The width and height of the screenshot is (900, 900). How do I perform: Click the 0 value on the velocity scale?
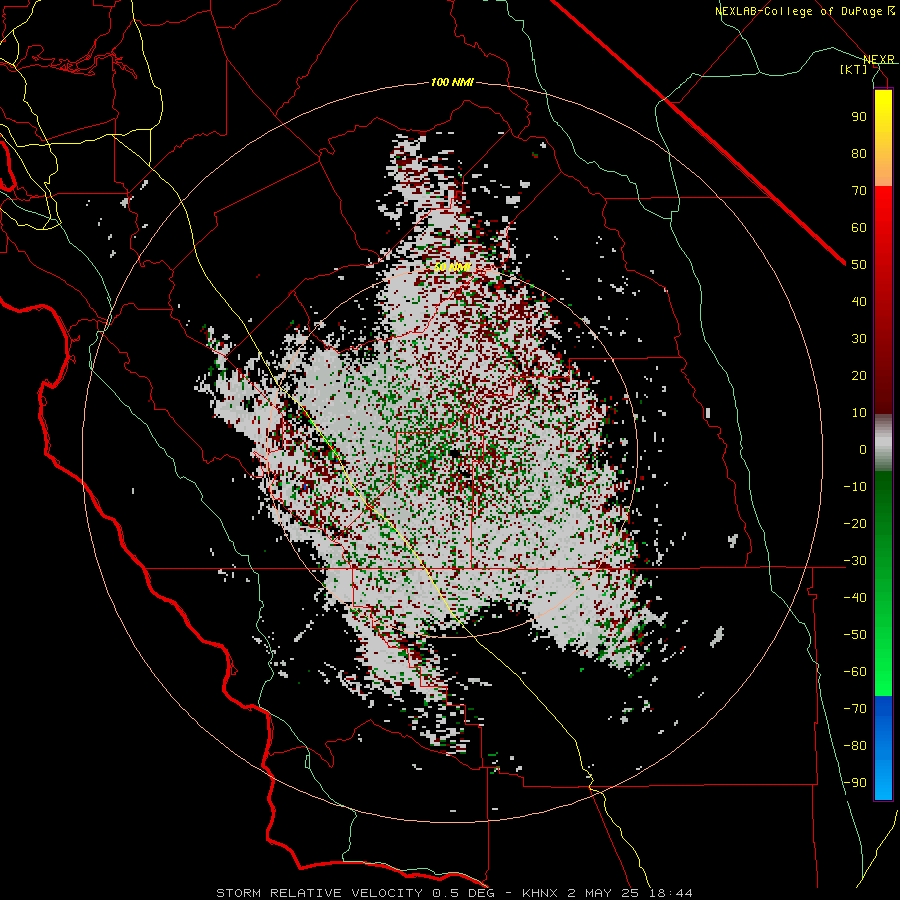point(863,449)
